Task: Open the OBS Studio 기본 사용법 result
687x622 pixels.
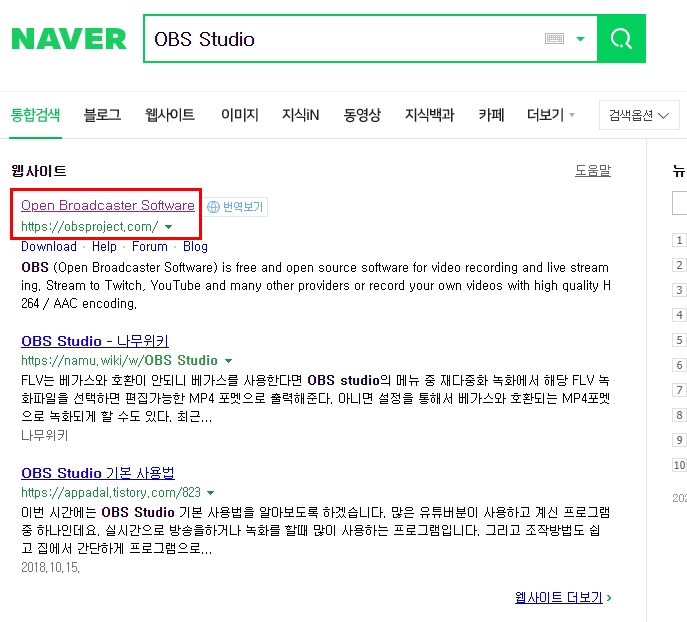Action: click(x=98, y=473)
